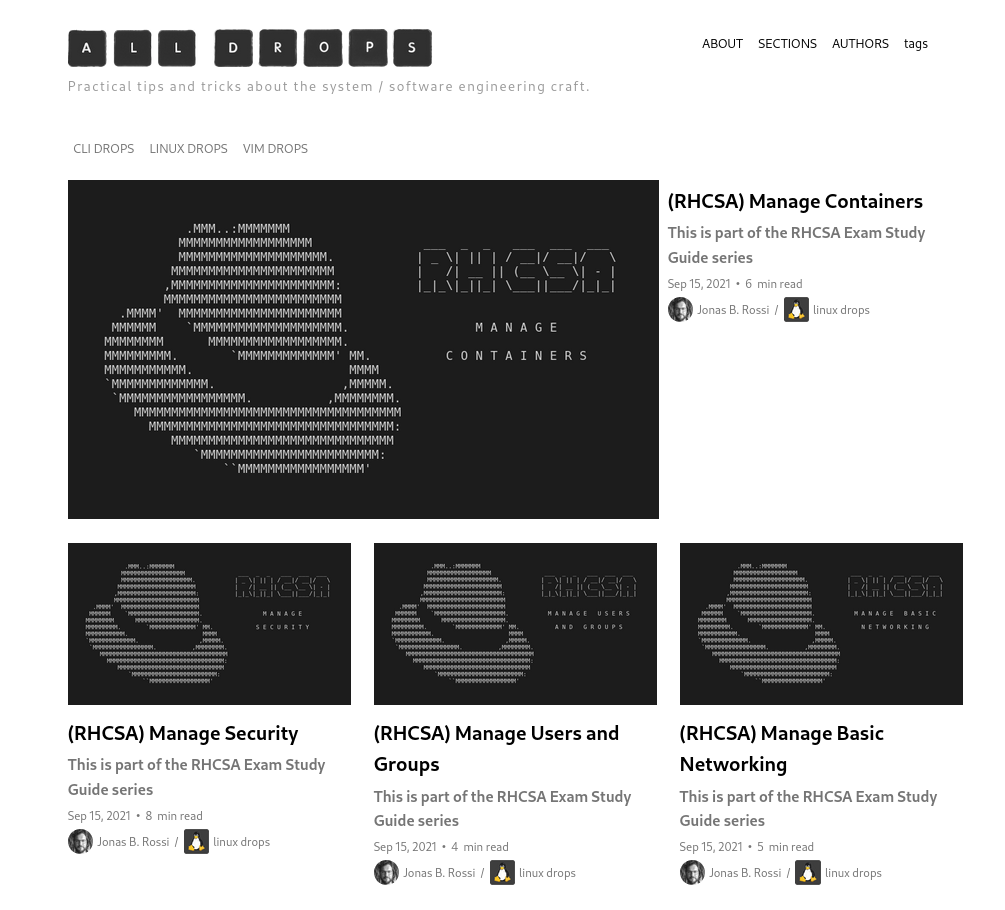Screen dimensions: 1005x910
Task: Open the (RHCSA) Manage Security article title
Action: [x=183, y=733]
